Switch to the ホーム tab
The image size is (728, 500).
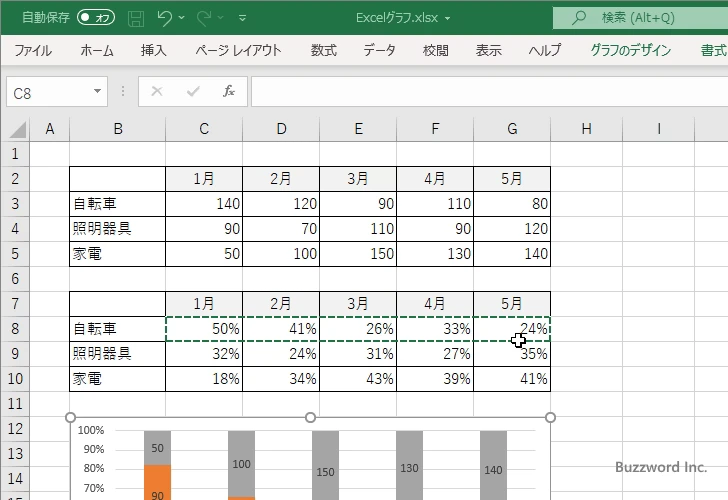[97, 50]
